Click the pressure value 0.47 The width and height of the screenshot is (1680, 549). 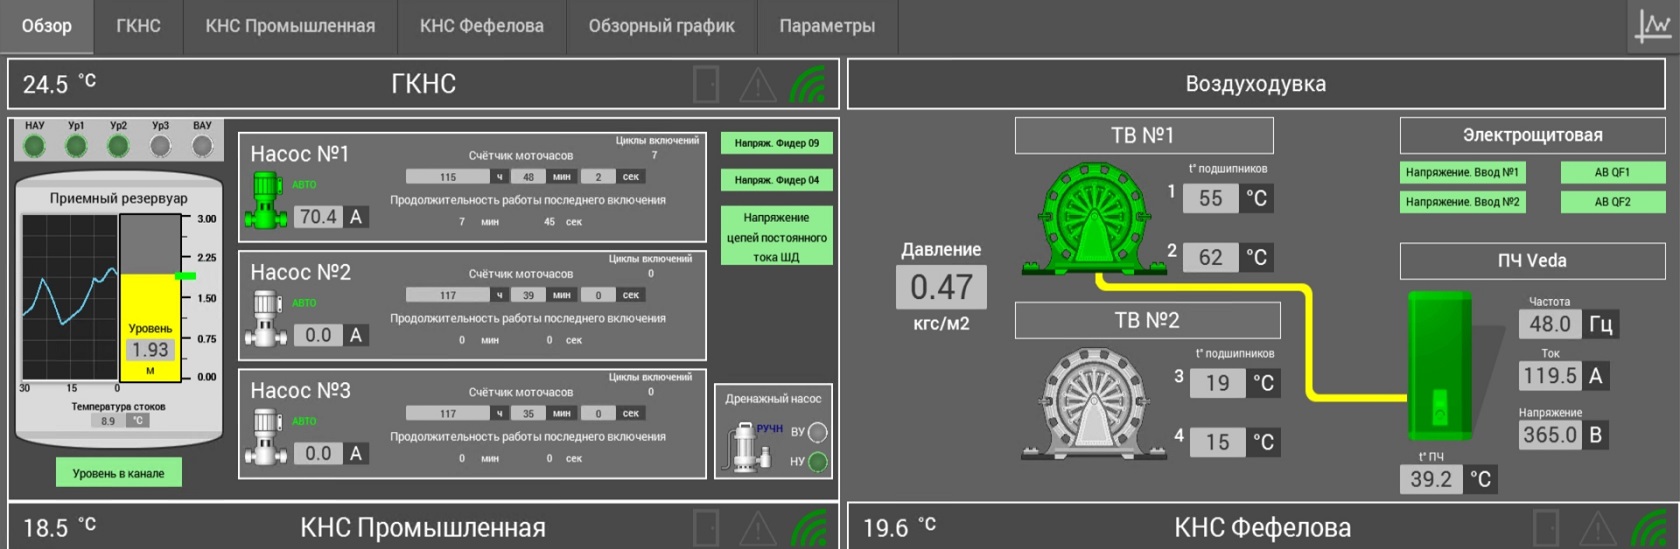941,288
